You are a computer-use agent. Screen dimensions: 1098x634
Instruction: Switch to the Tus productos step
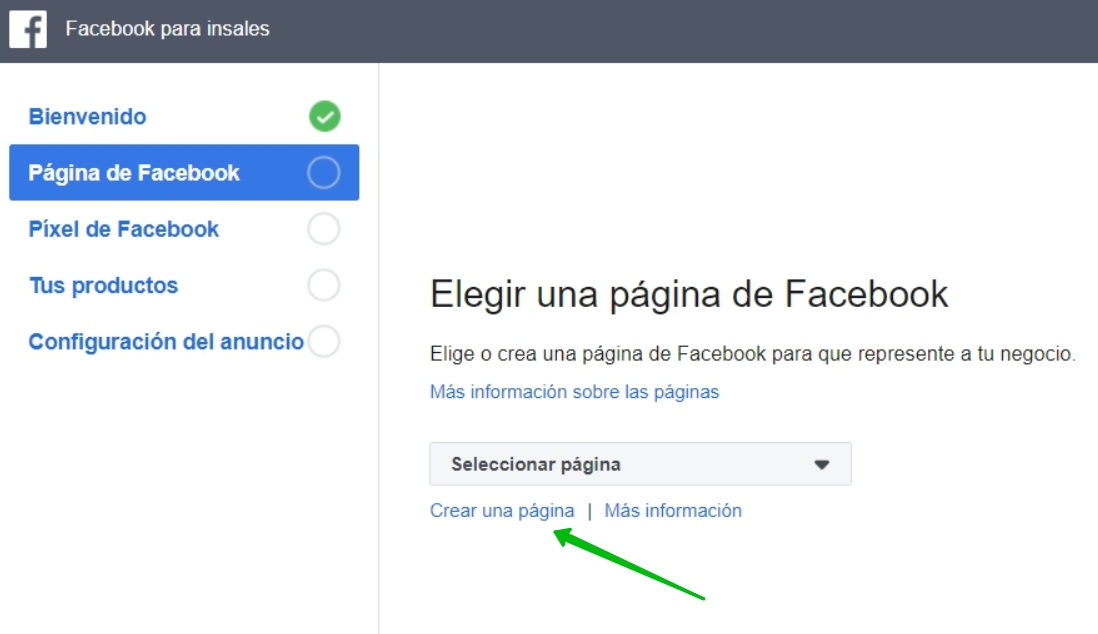pyautogui.click(x=103, y=286)
